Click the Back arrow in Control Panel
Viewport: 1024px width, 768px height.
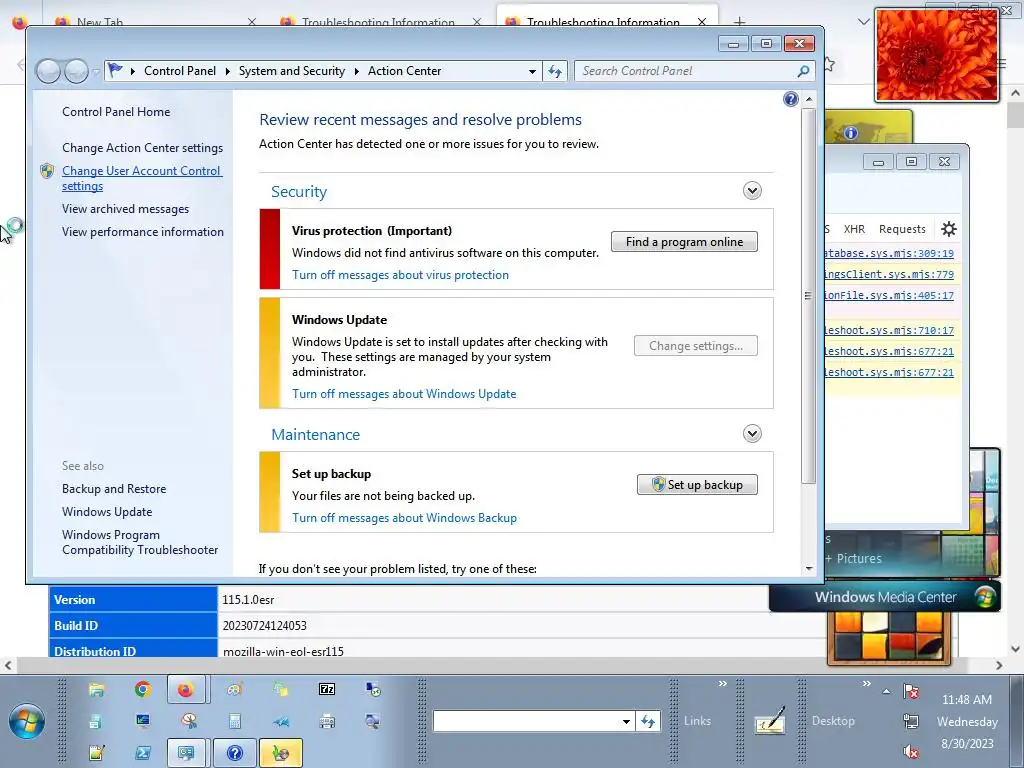pyautogui.click(x=48, y=71)
